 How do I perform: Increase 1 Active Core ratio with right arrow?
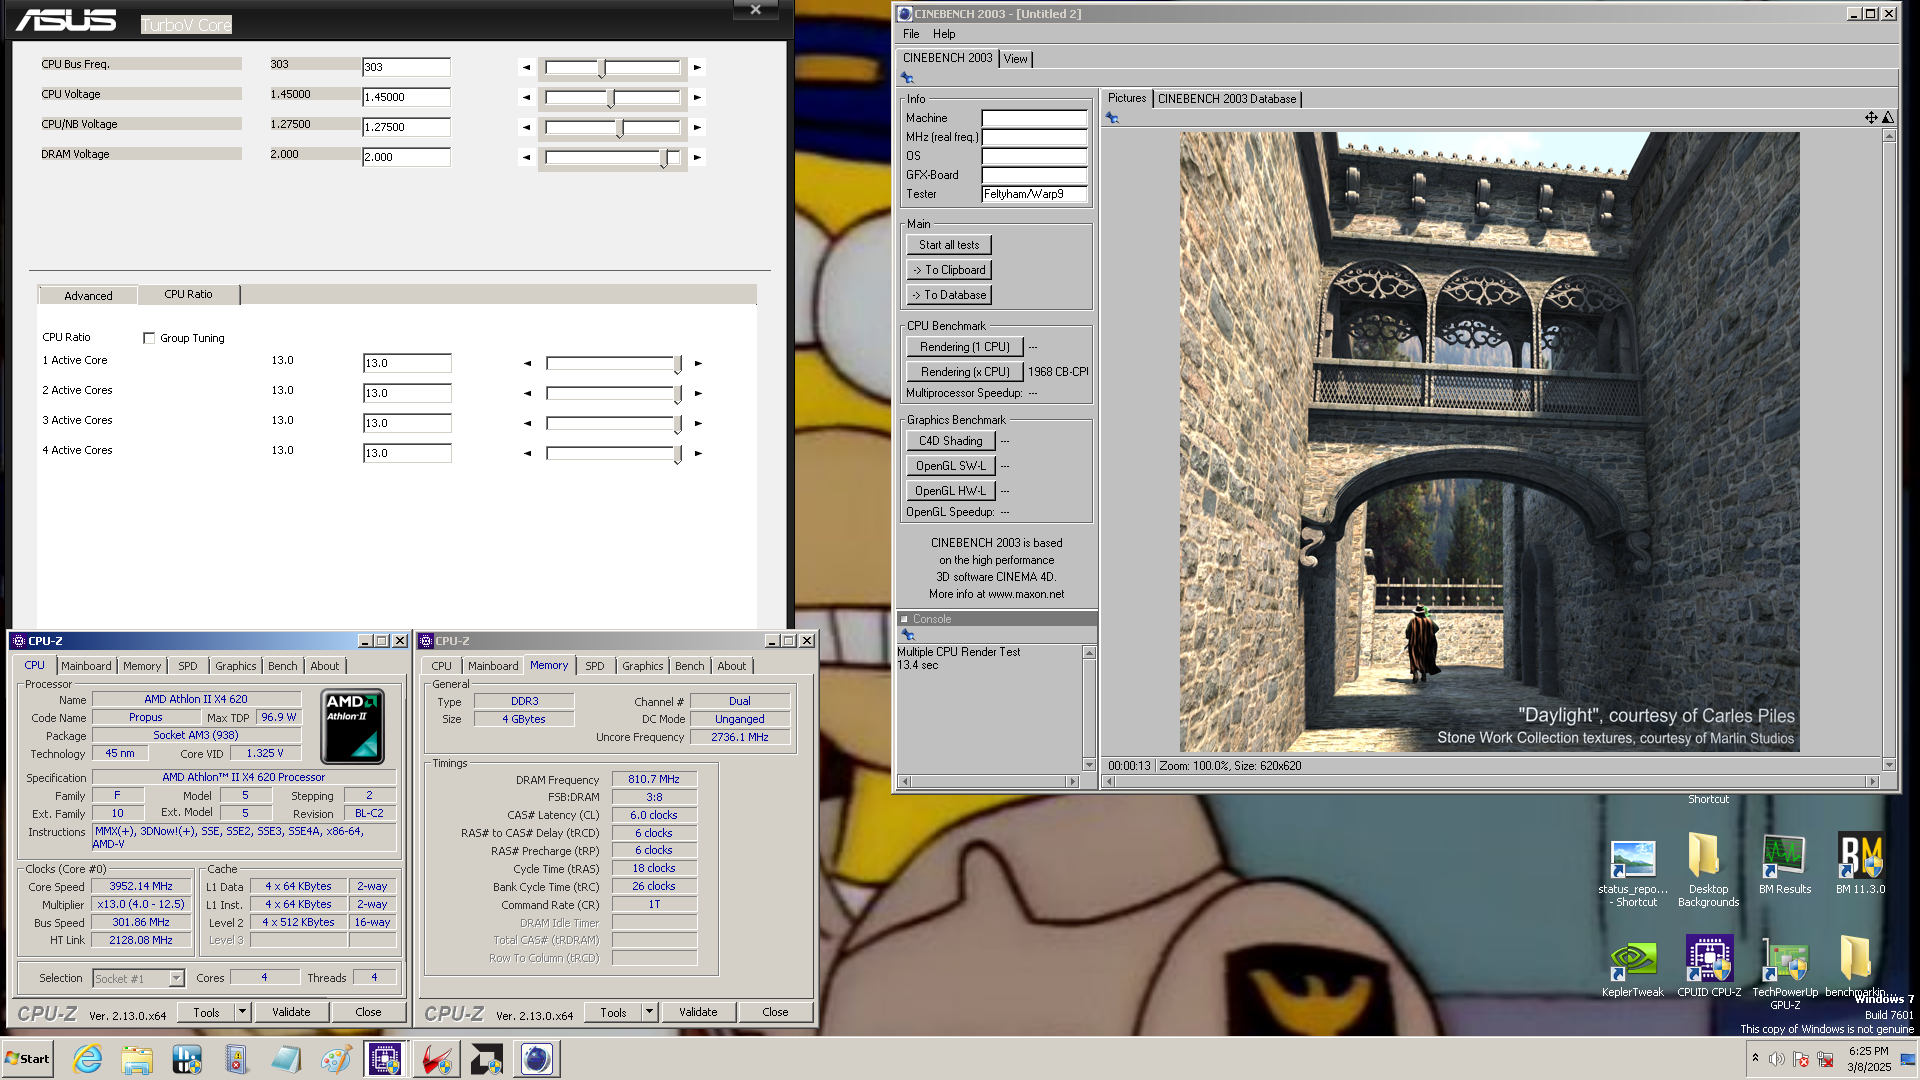698,364
